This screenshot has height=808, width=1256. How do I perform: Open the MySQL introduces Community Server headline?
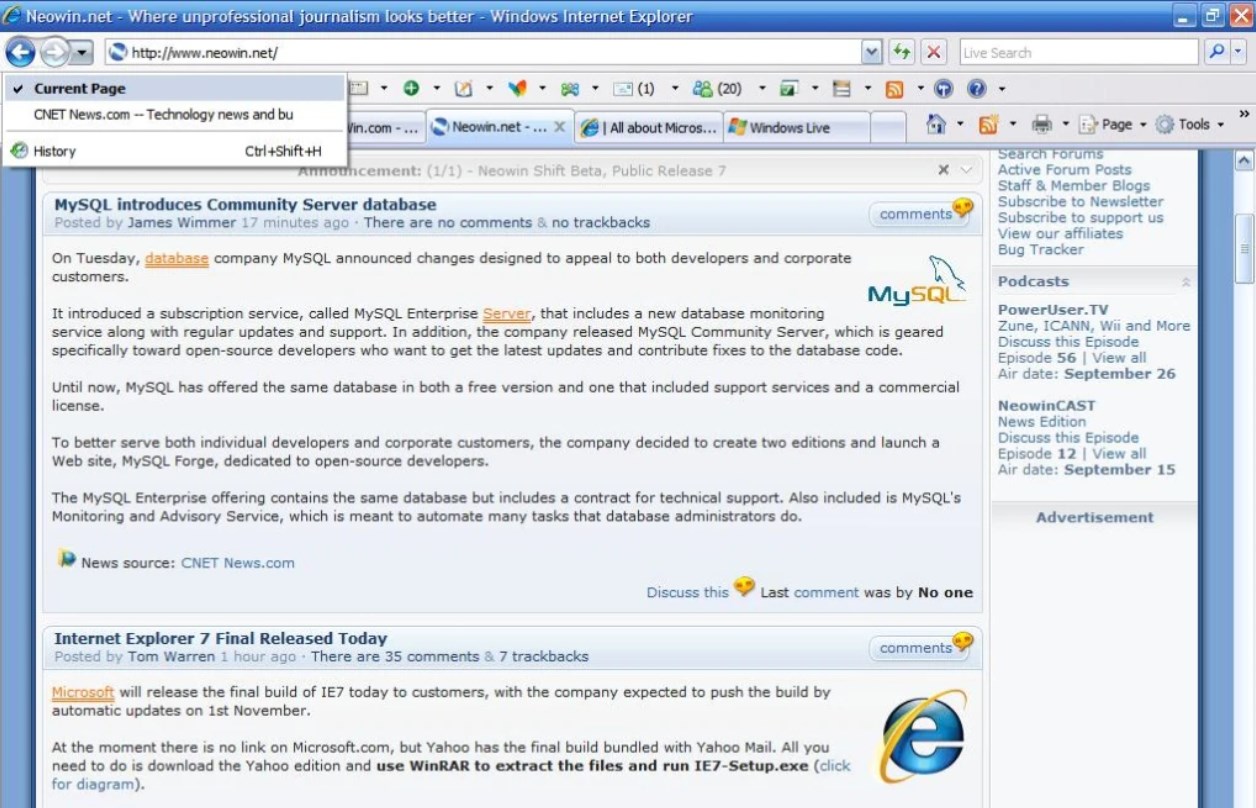point(245,205)
